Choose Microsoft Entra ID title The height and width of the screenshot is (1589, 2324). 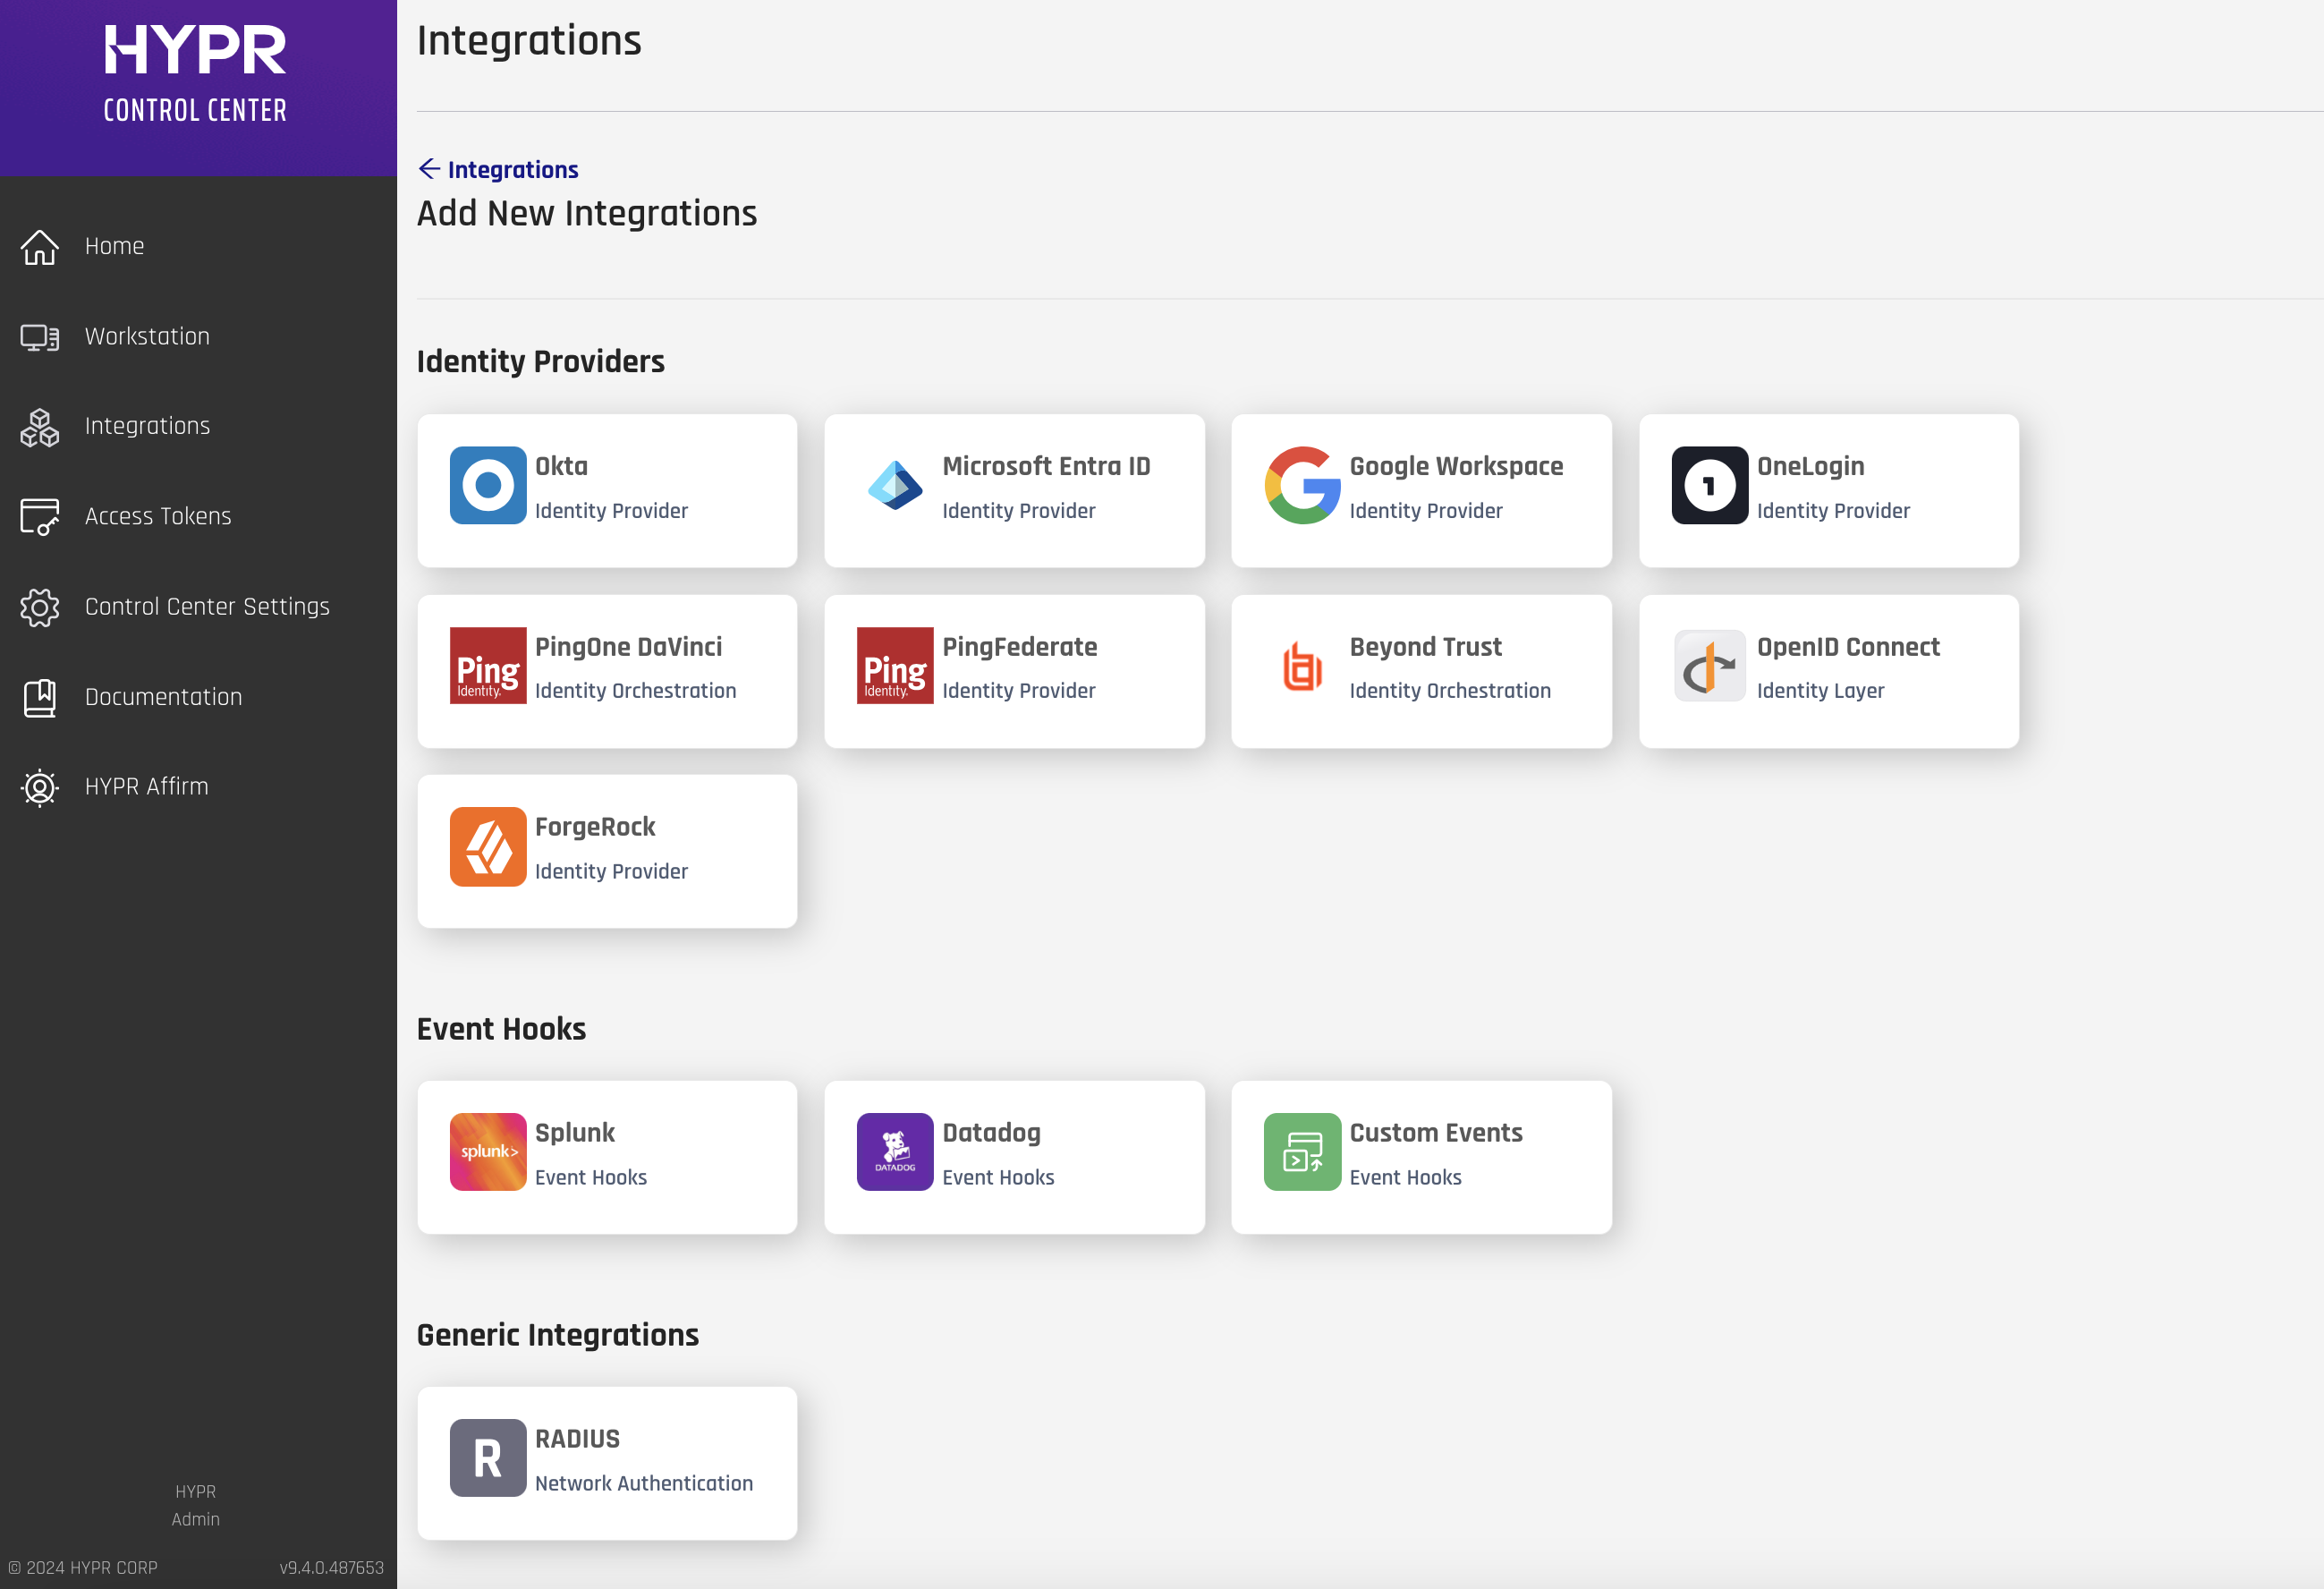pos(1046,466)
